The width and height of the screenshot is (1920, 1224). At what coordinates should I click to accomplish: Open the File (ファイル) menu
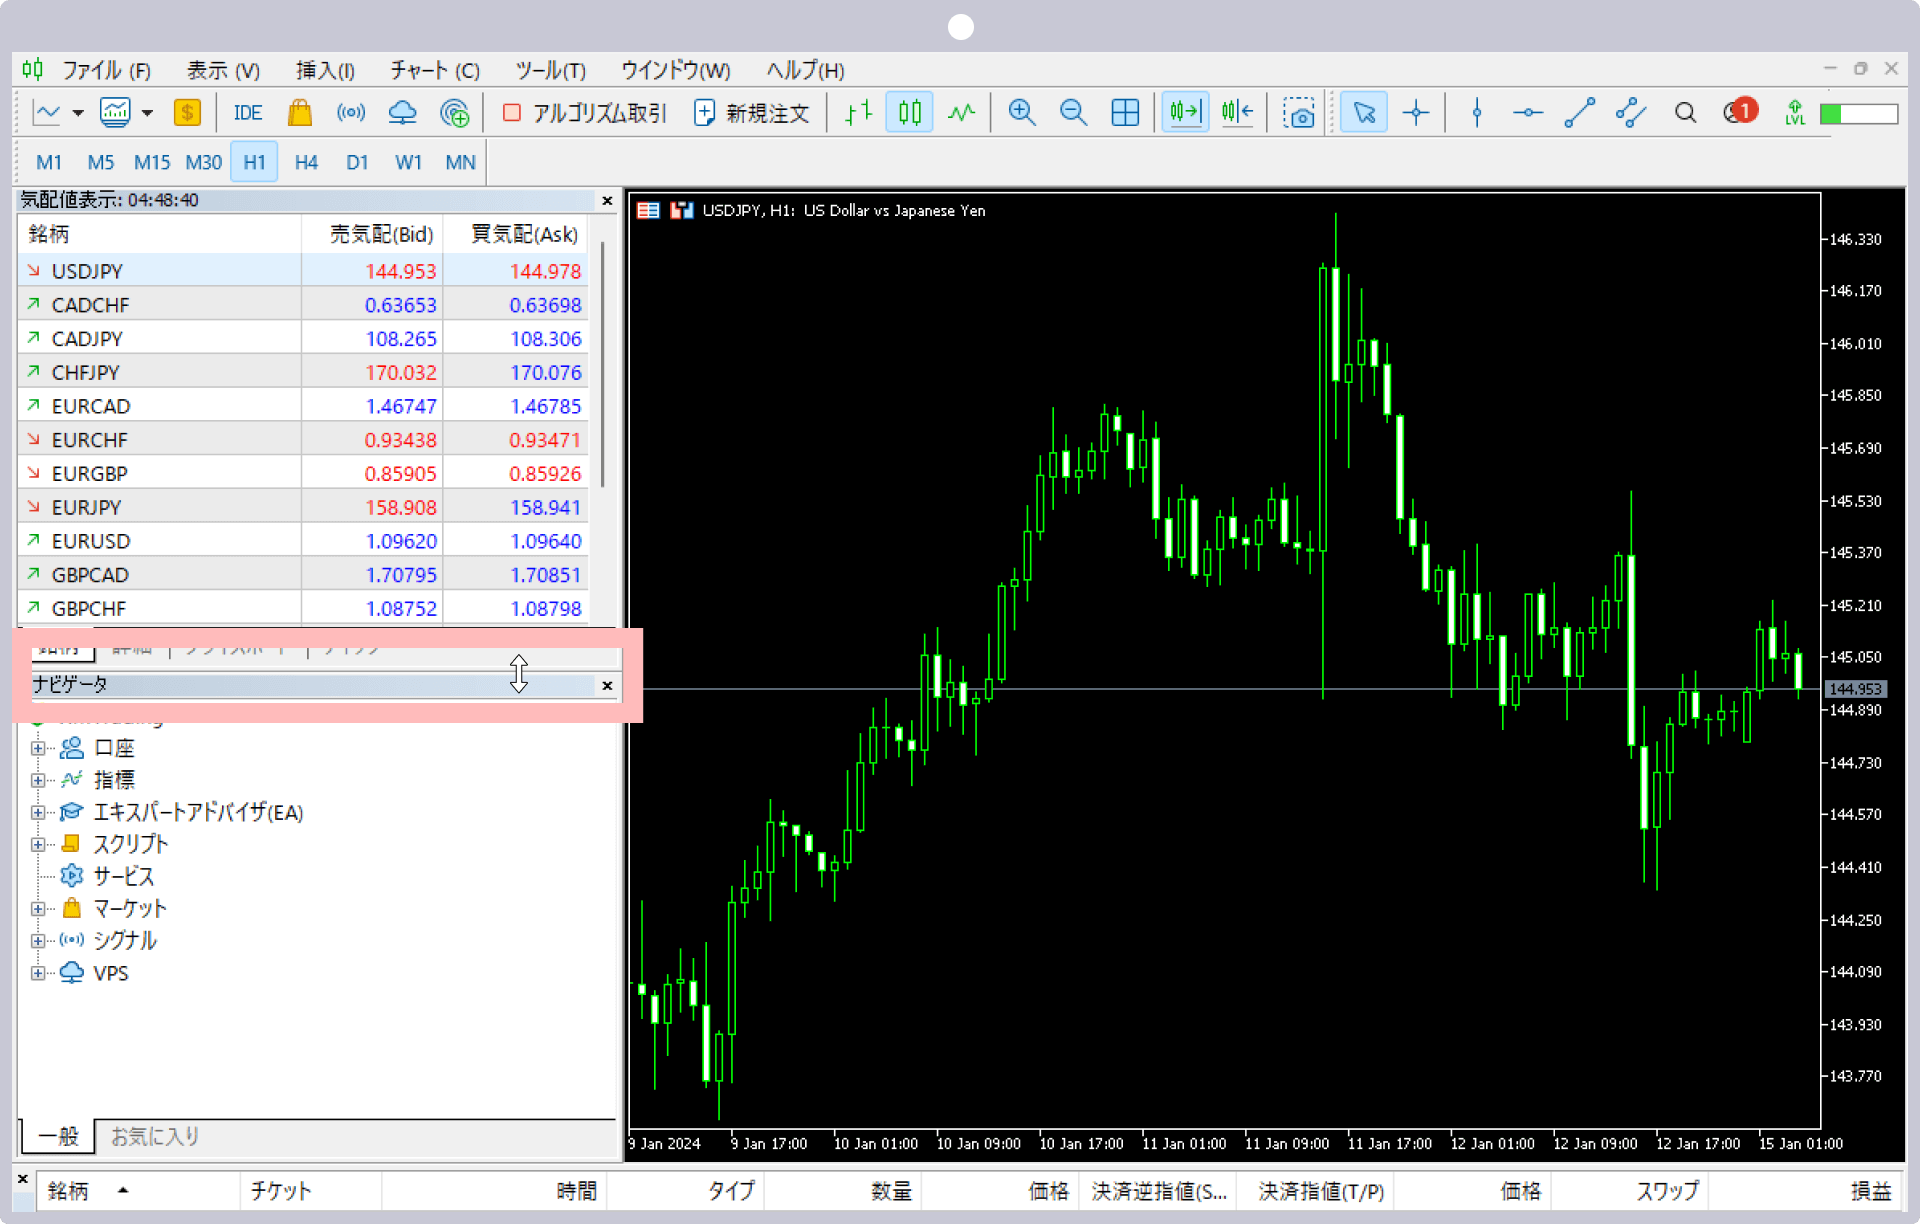pos(106,70)
